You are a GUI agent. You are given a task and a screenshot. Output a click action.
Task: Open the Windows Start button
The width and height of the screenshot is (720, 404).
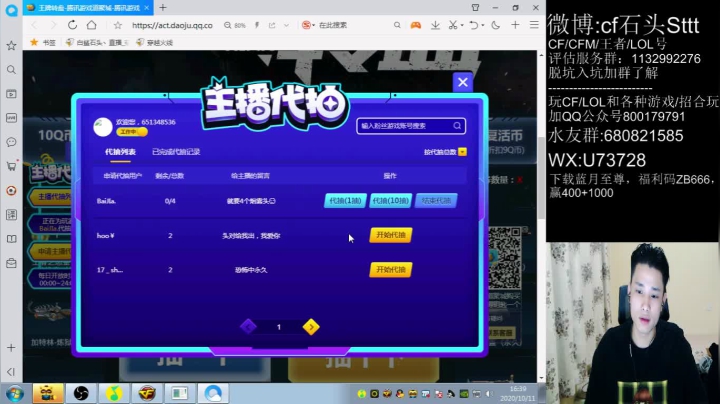pos(14,393)
